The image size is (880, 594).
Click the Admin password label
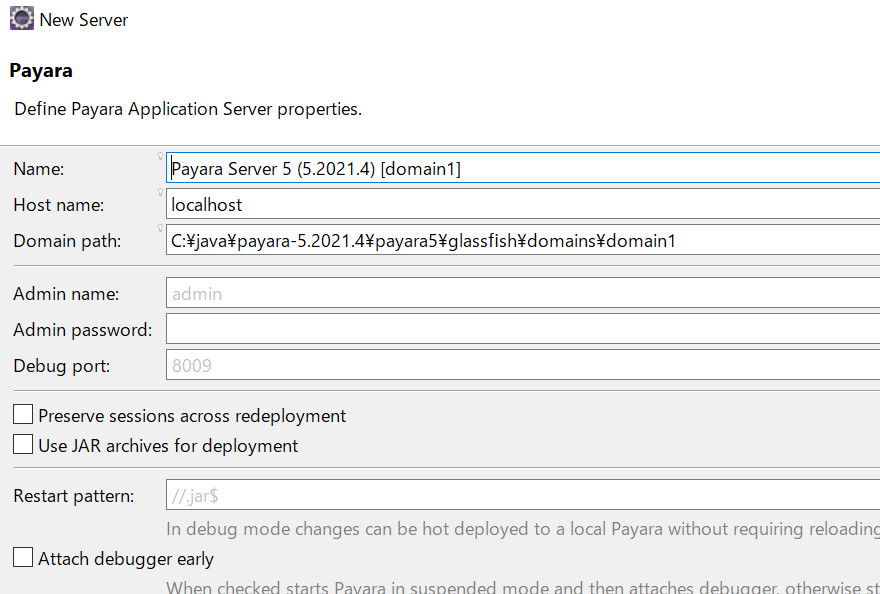pyautogui.click(x=82, y=330)
